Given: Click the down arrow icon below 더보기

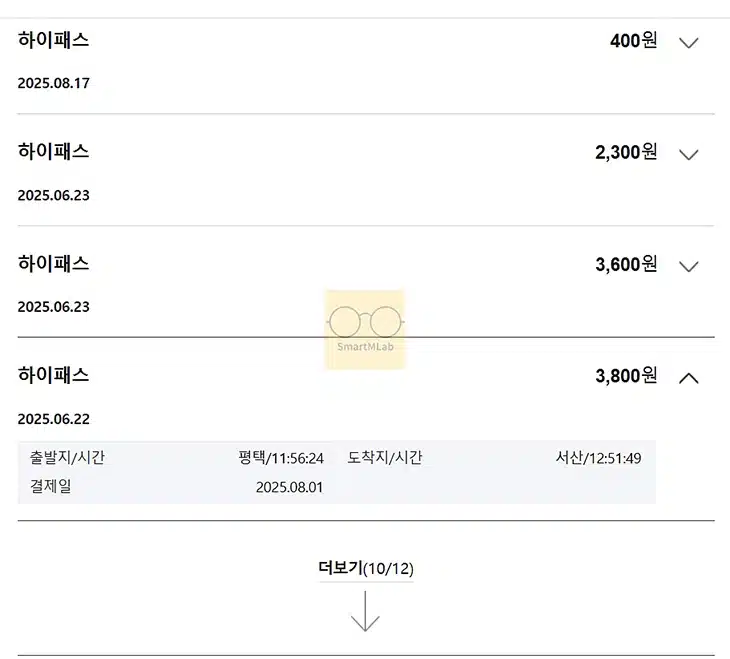Looking at the screenshot, I should pos(365,611).
